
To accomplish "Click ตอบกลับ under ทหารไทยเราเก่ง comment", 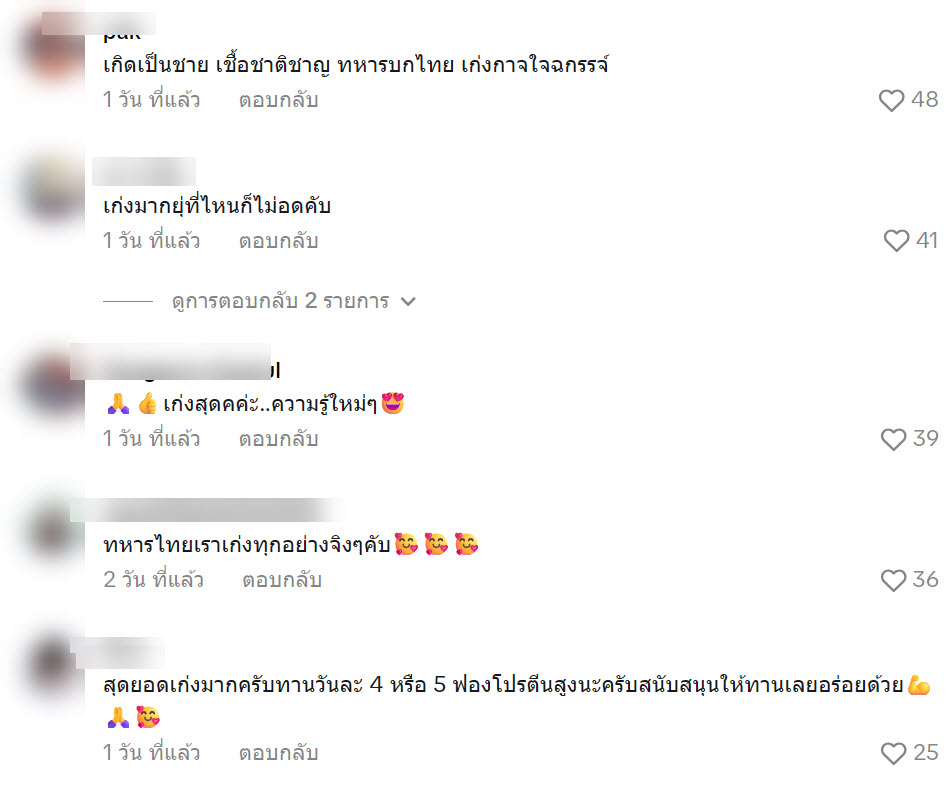I will coord(282,580).
